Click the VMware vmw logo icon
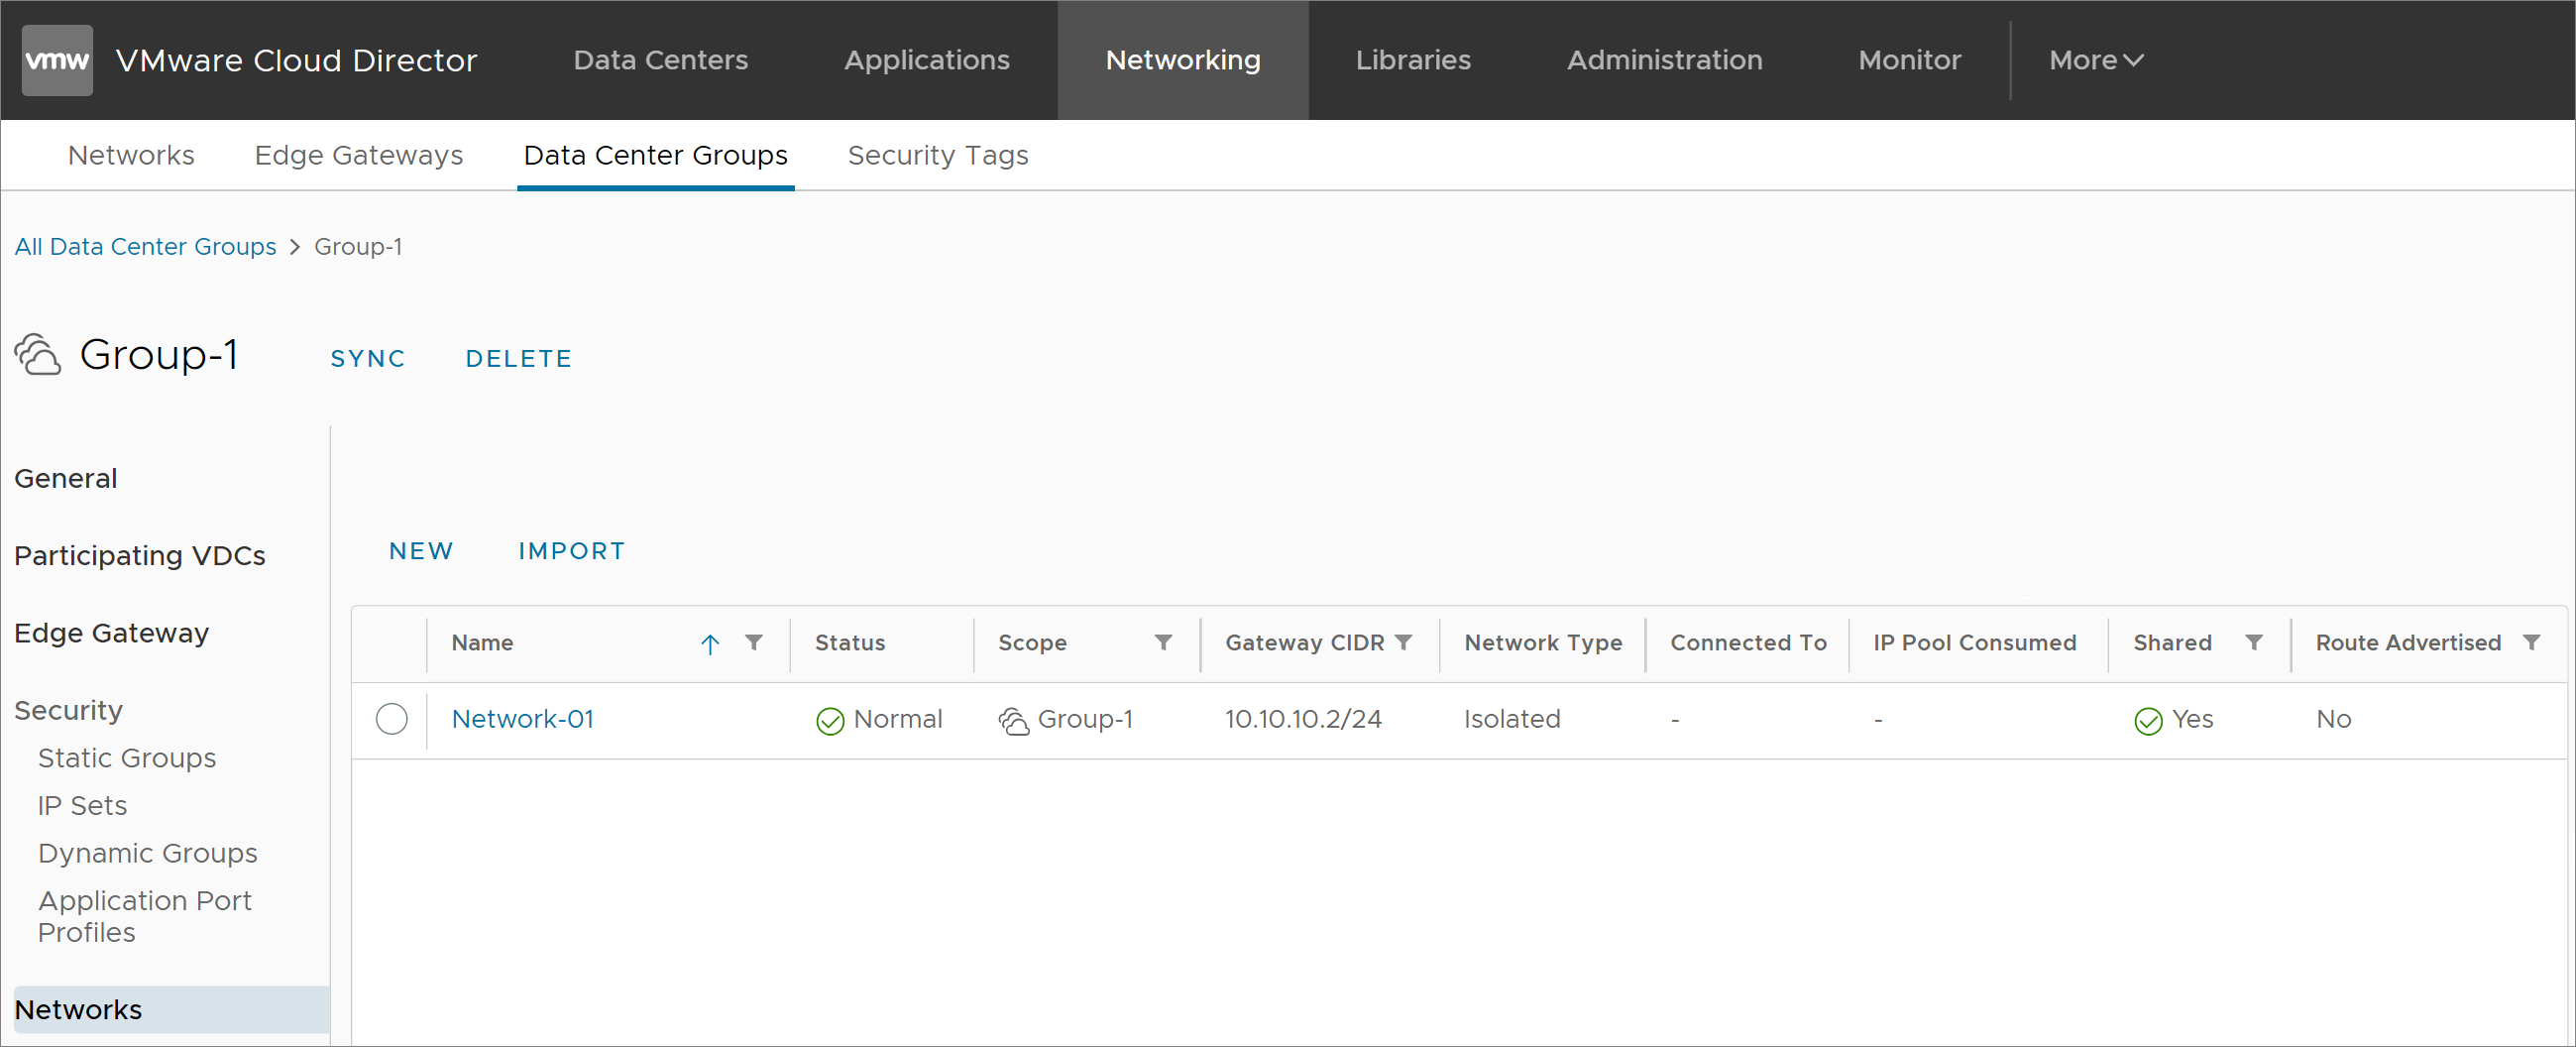2576x1047 pixels. tap(57, 60)
